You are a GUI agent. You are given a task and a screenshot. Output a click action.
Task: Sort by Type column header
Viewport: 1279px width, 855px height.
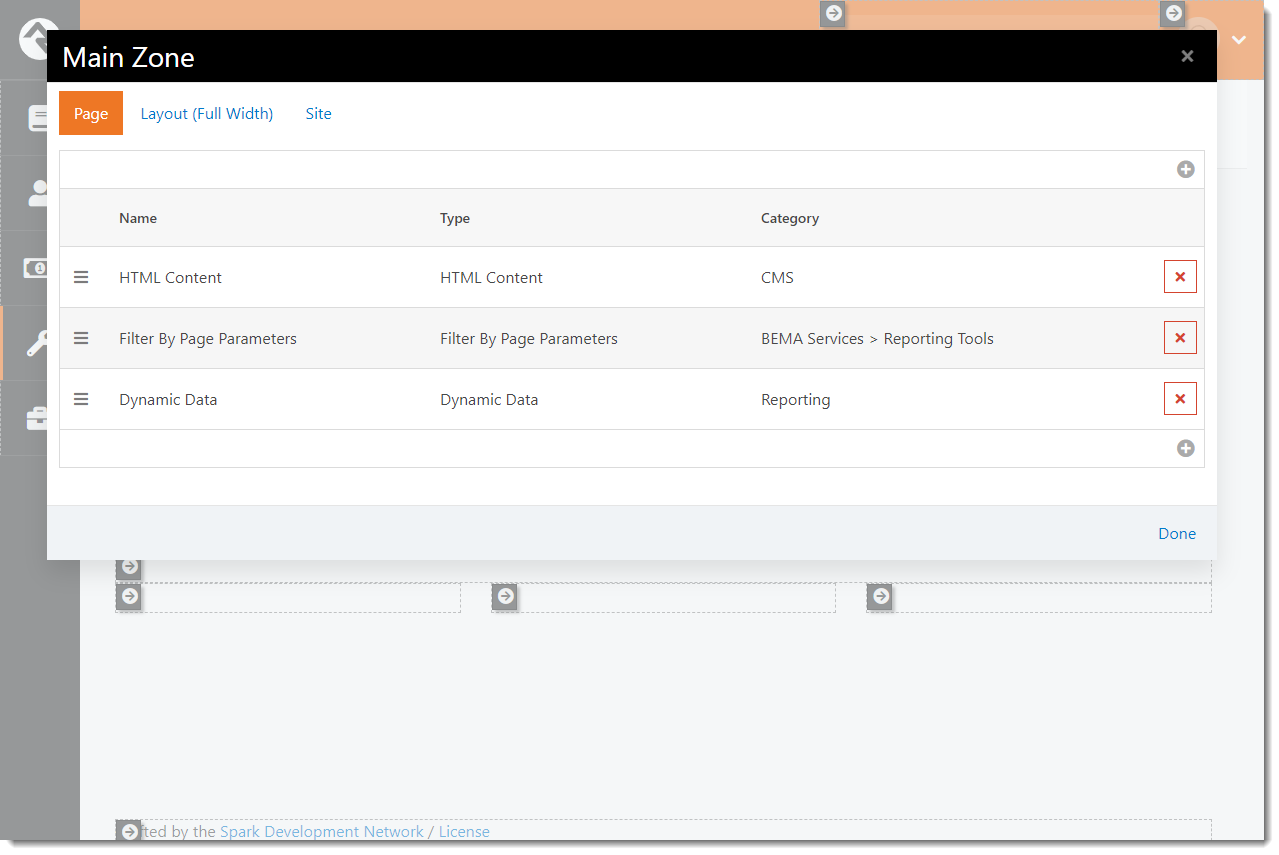pyautogui.click(x=455, y=218)
